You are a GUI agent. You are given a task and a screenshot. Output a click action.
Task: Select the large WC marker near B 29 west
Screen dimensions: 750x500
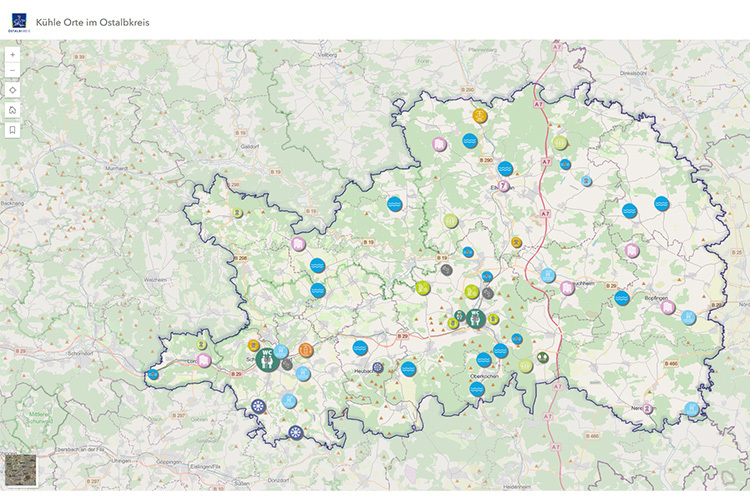click(x=267, y=358)
